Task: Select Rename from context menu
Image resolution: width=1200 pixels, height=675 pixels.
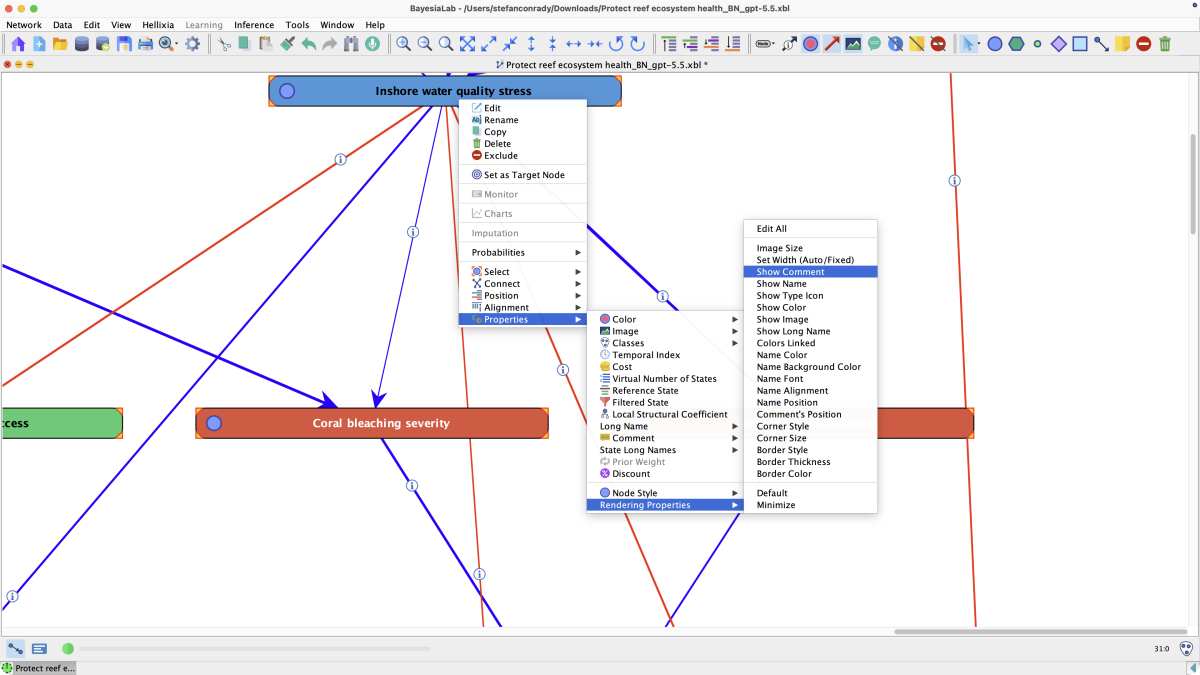Action: pos(523,120)
